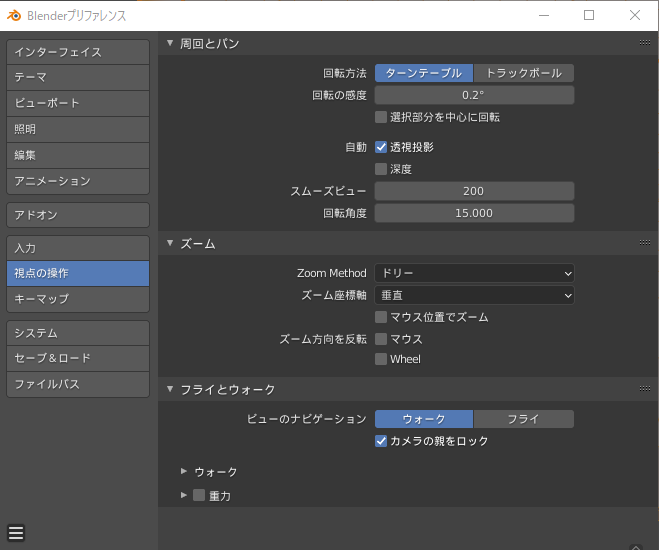The image size is (659, 550).
Task: Switch view navigation to ウォーク
Action: point(424,419)
